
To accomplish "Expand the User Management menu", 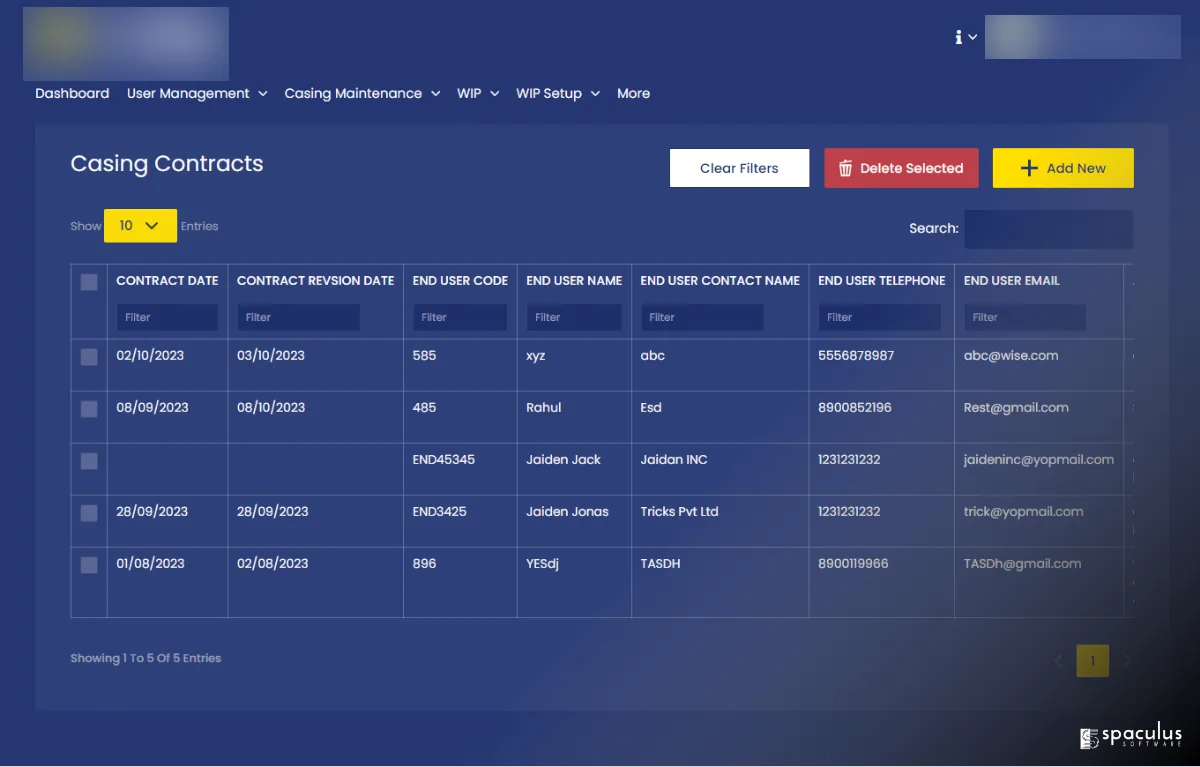I will [x=197, y=93].
